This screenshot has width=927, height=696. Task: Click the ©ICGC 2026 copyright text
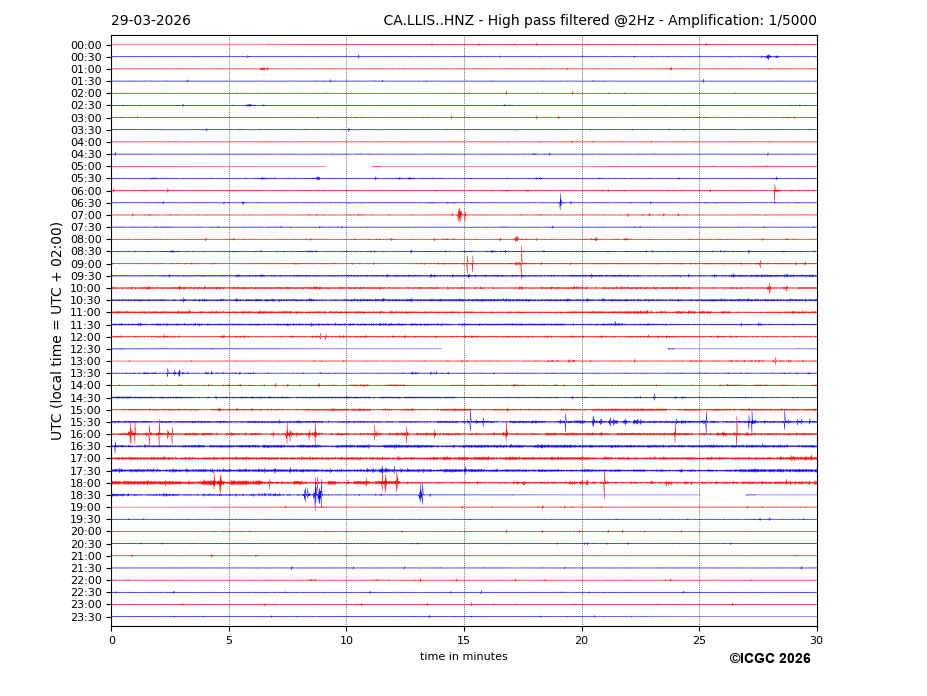(x=769, y=659)
